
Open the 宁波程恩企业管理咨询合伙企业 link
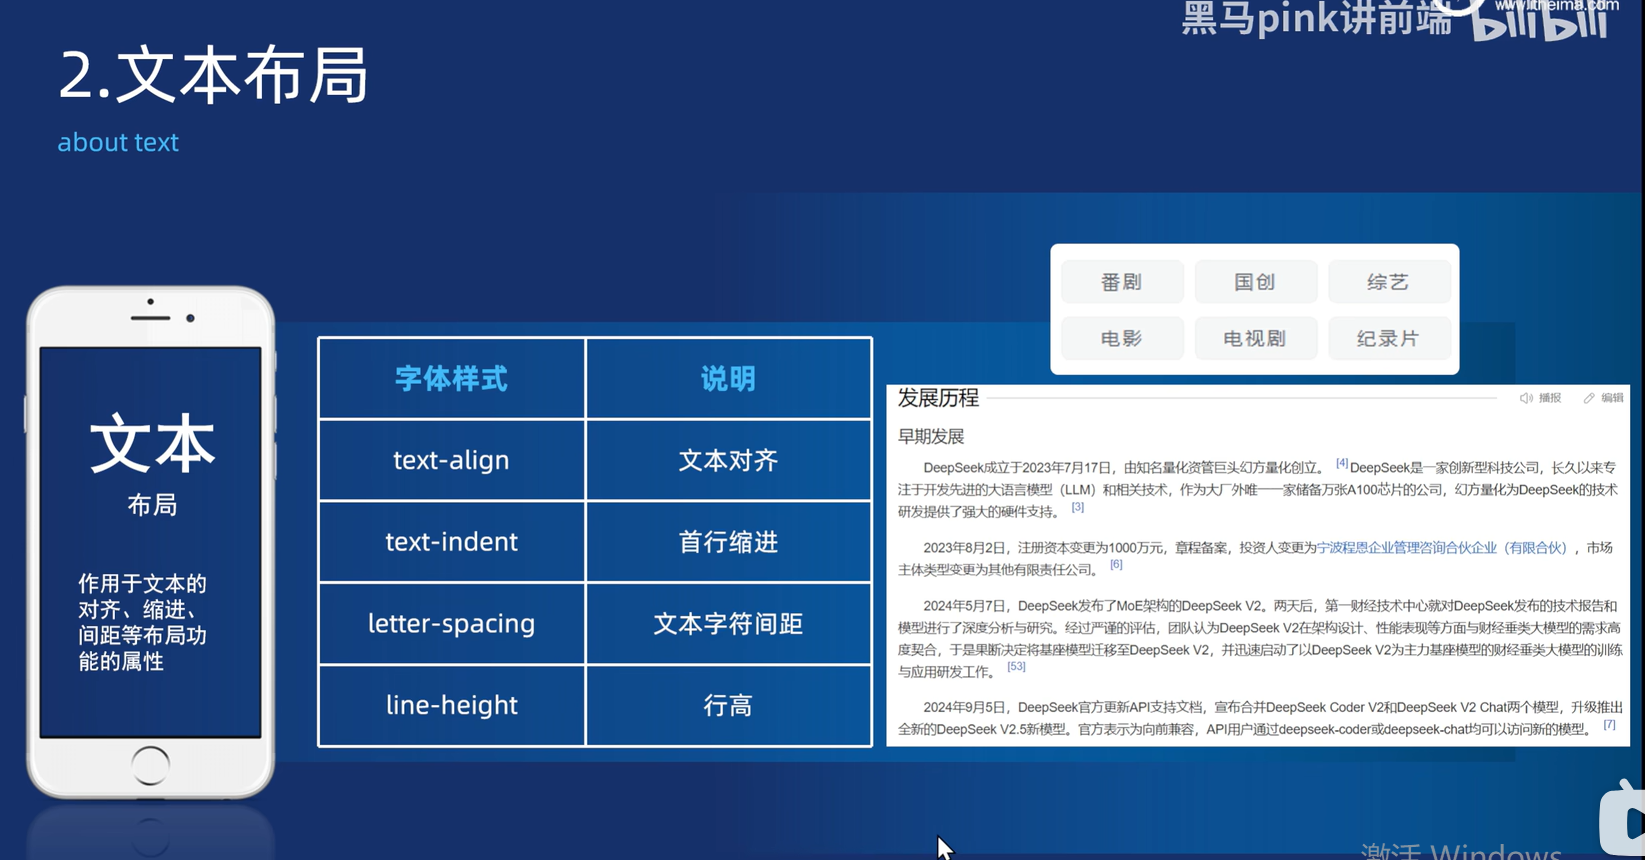pyautogui.click(x=1441, y=548)
